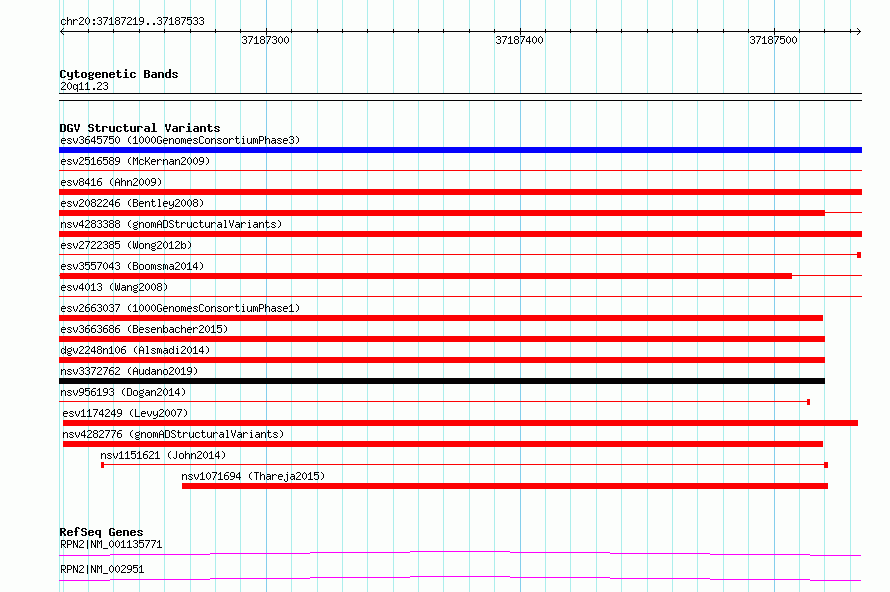890x592 pixels.
Task: Click the black nsv3372762 variant bar
Action: click(442, 381)
